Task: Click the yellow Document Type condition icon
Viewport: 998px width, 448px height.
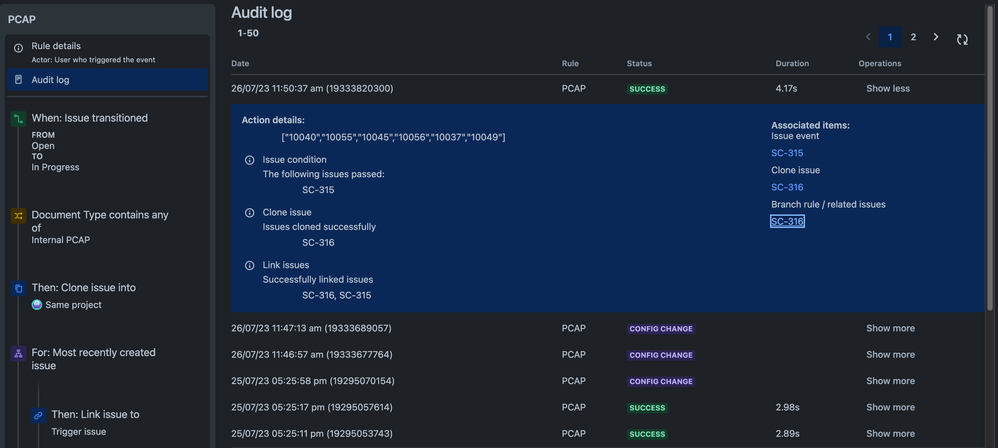Action: (x=18, y=216)
